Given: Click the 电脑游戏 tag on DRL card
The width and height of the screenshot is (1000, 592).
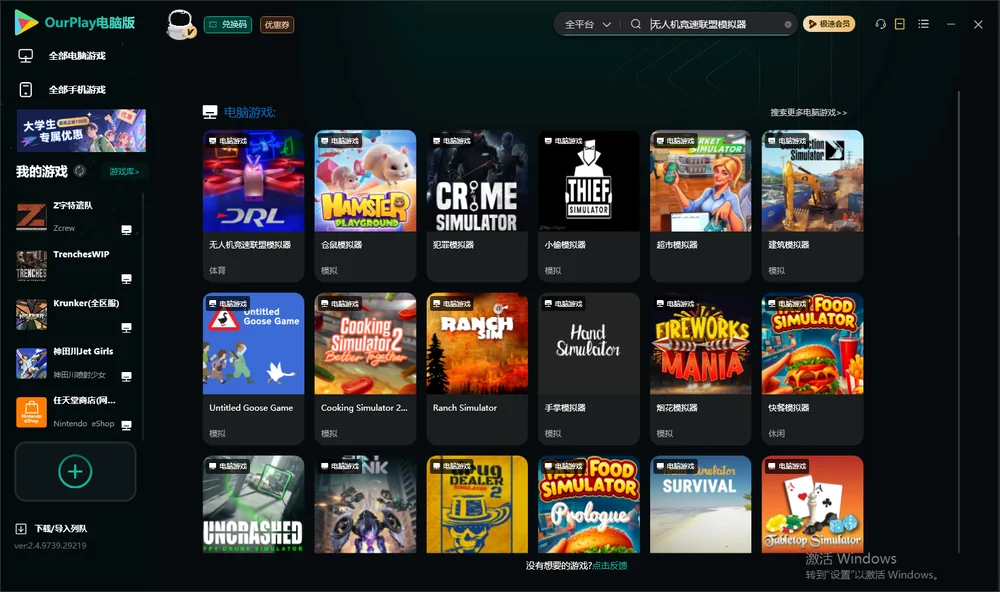Looking at the screenshot, I should point(227,141).
